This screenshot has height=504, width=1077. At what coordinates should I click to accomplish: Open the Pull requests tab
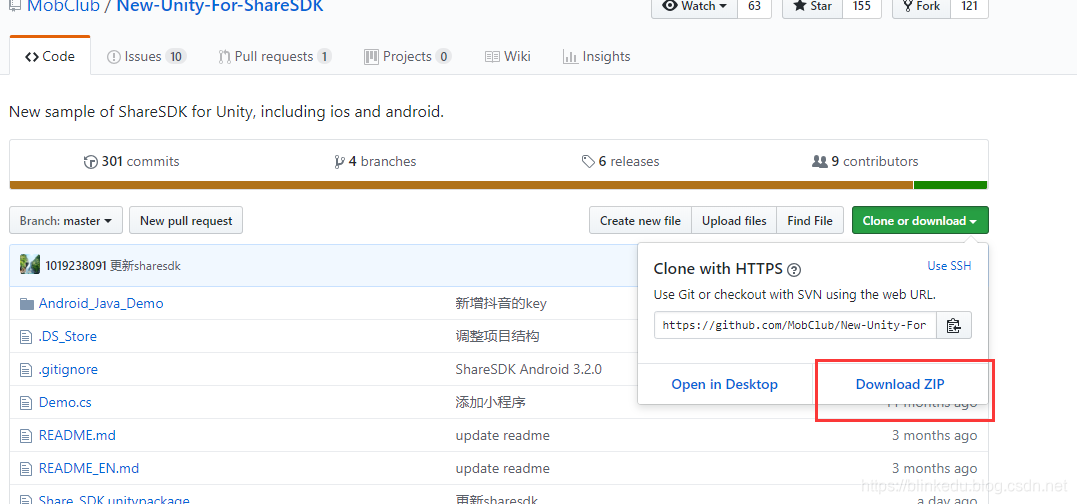click(275, 56)
